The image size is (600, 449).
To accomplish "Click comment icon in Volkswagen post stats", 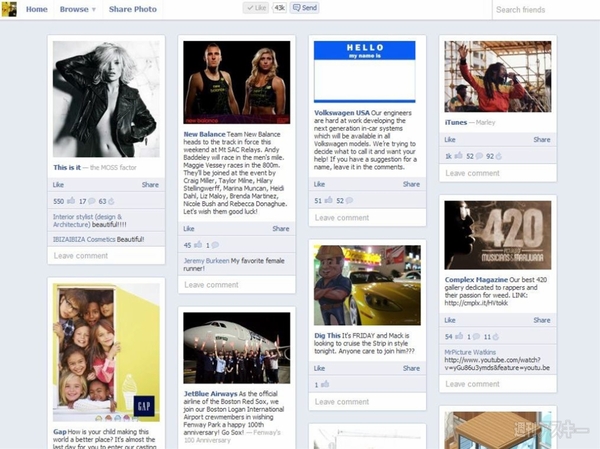I will click(349, 200).
